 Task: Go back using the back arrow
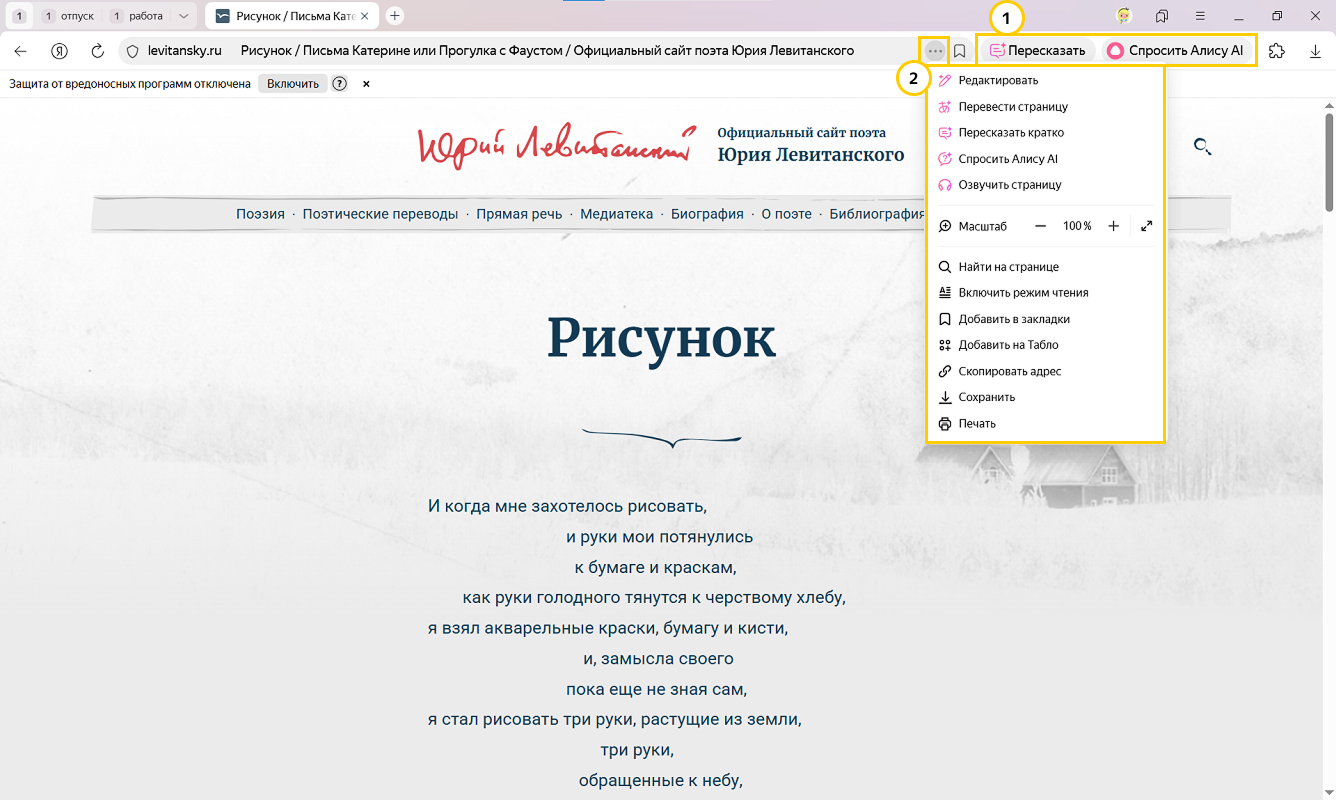[x=20, y=51]
